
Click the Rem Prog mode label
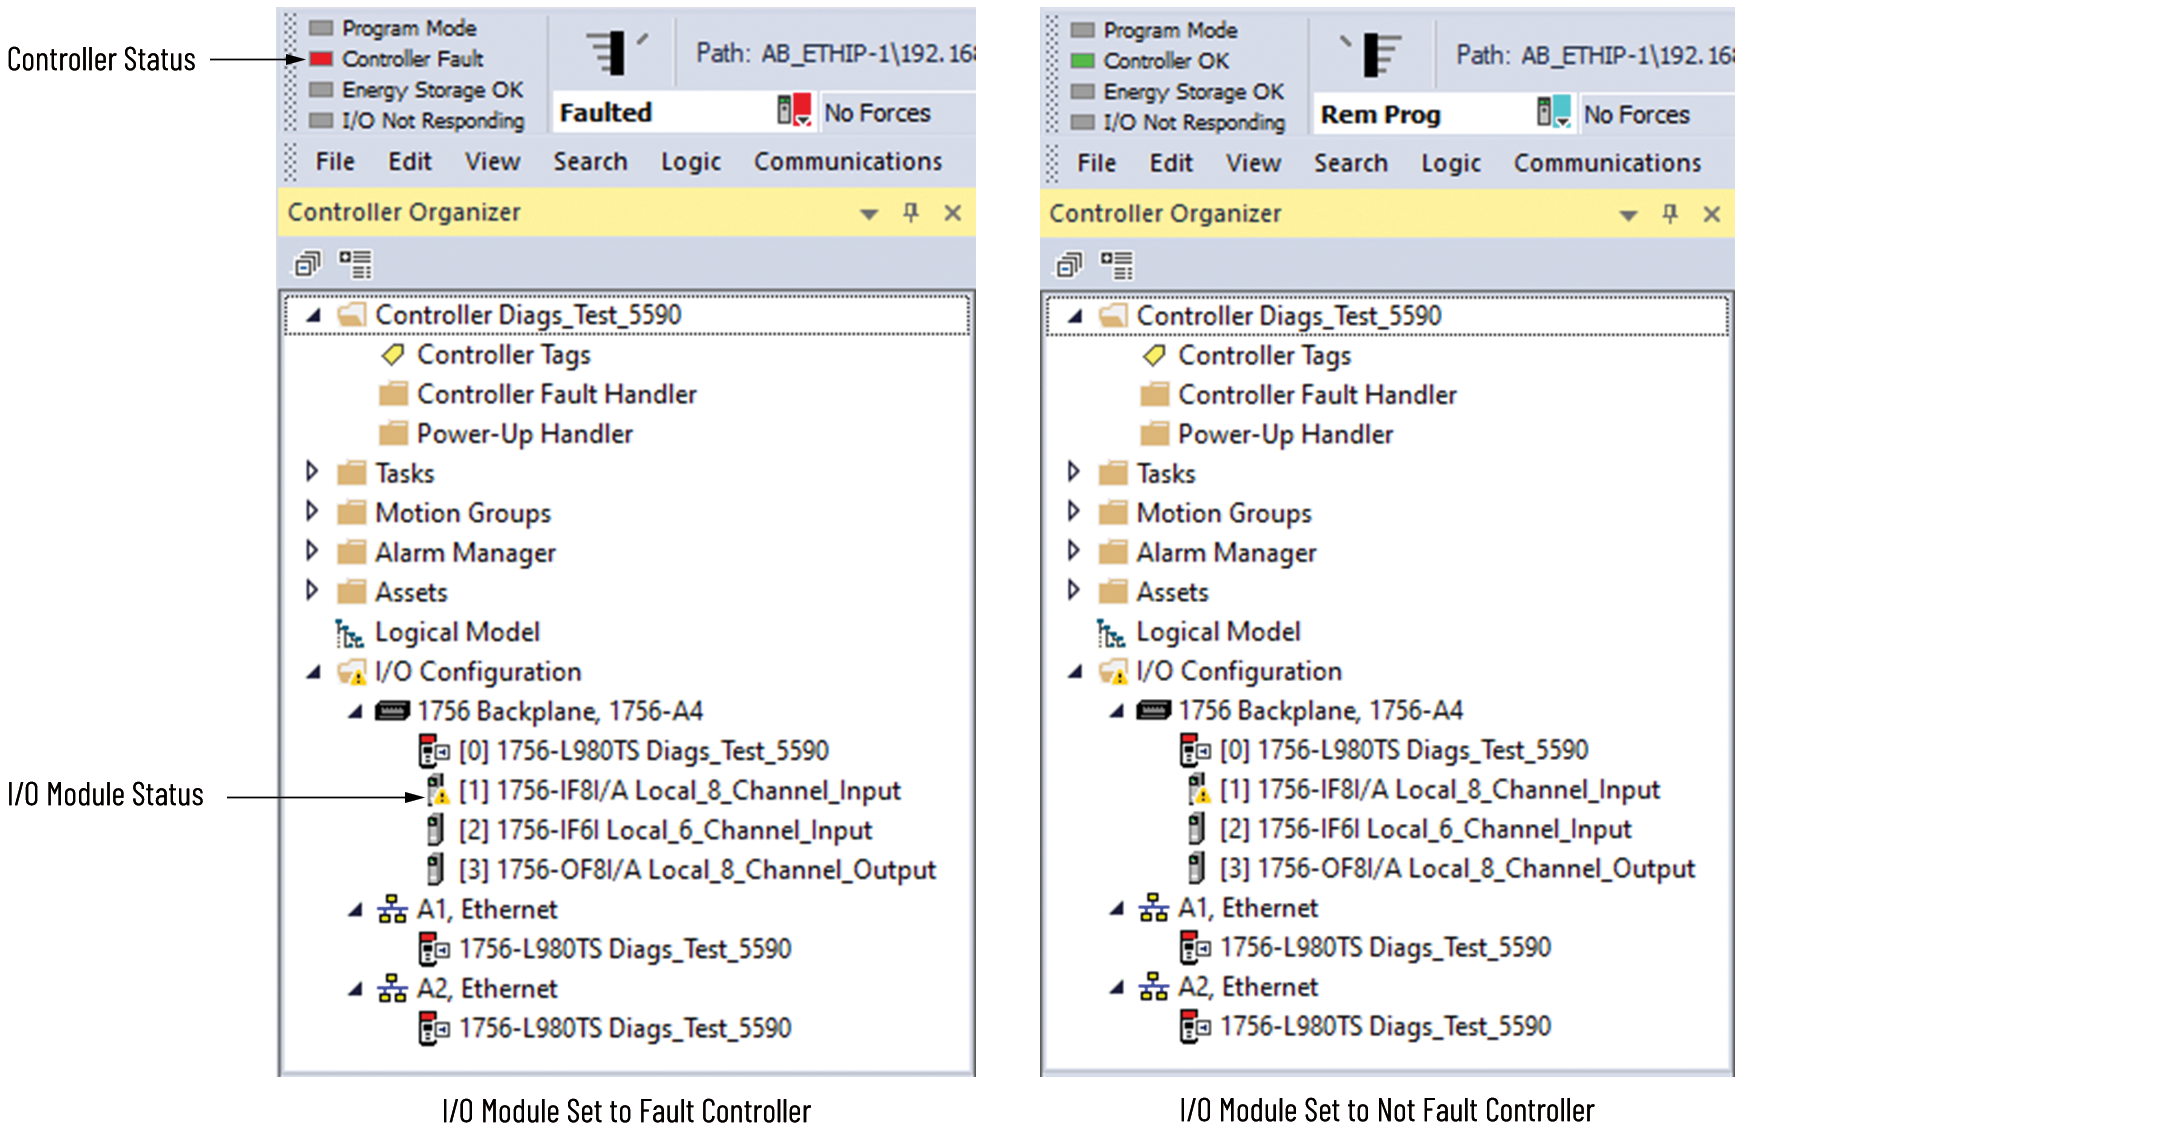[1380, 115]
